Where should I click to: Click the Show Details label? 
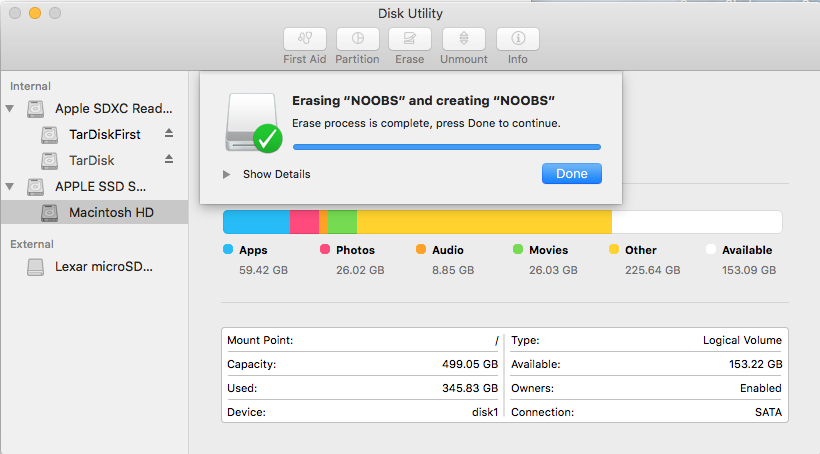[277, 174]
